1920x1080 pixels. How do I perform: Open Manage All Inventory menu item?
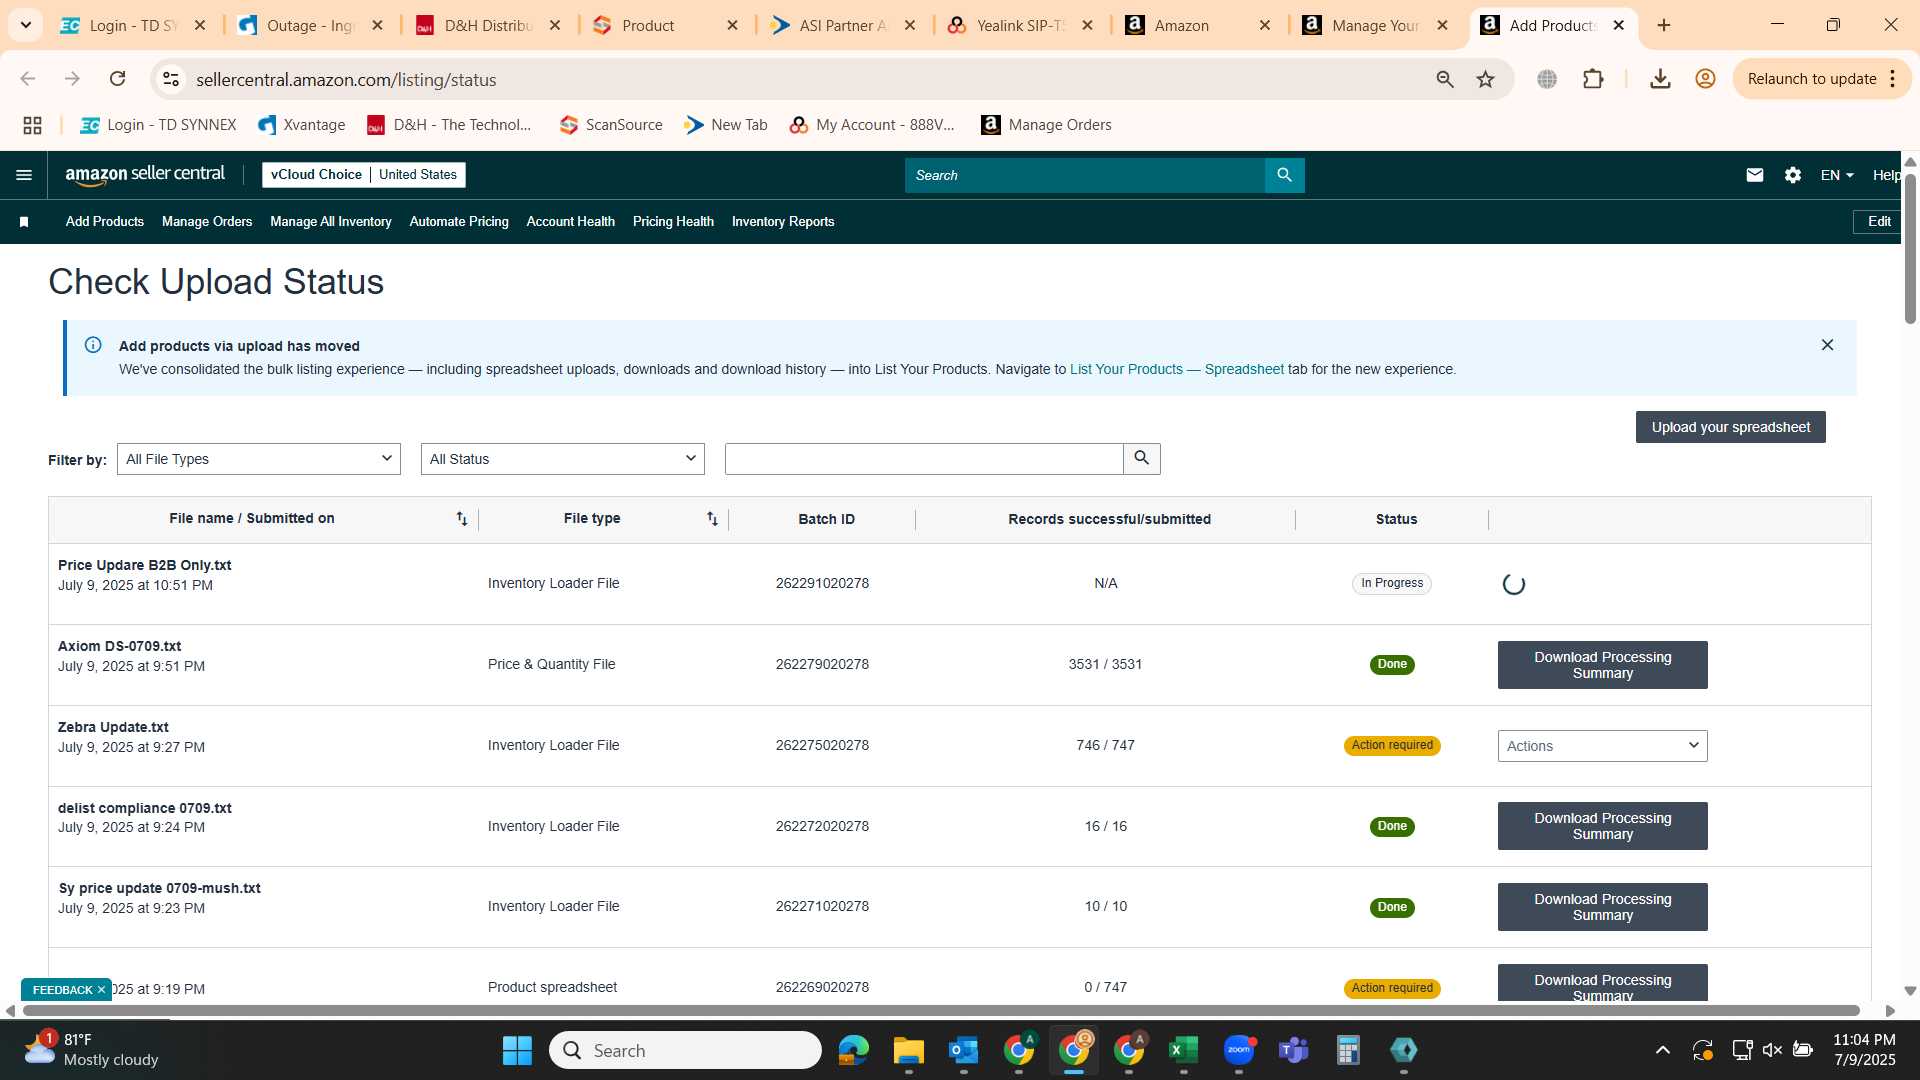331,222
